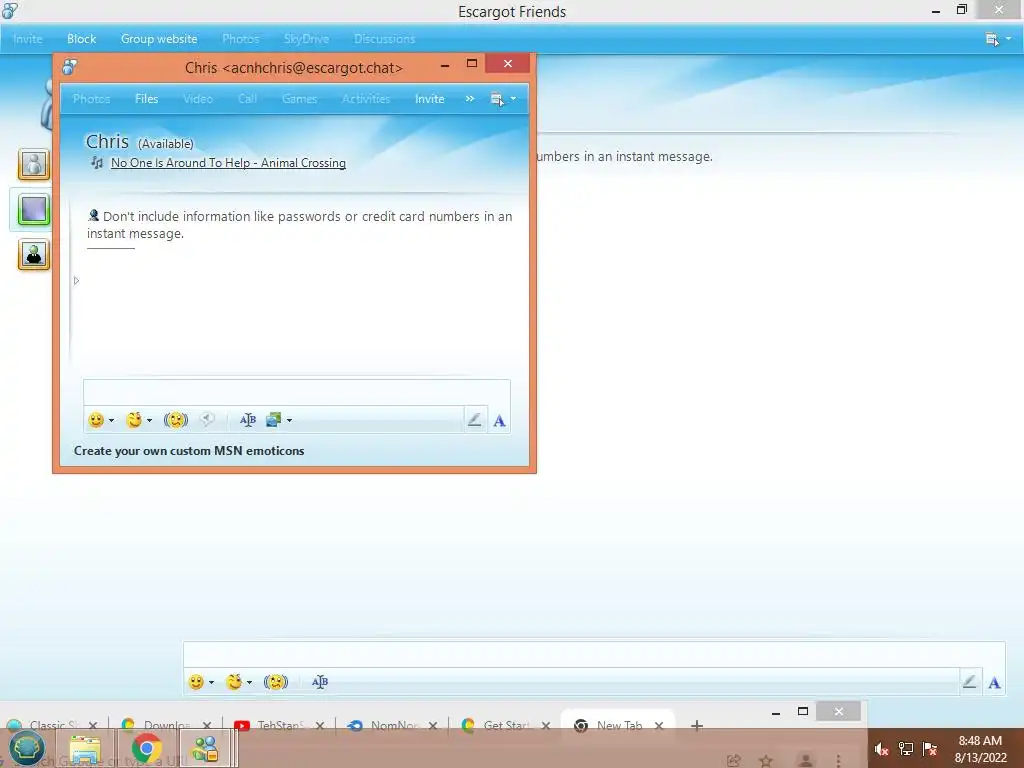Select the purple square contact picture in sidebar
This screenshot has height=768, width=1024.
34,210
